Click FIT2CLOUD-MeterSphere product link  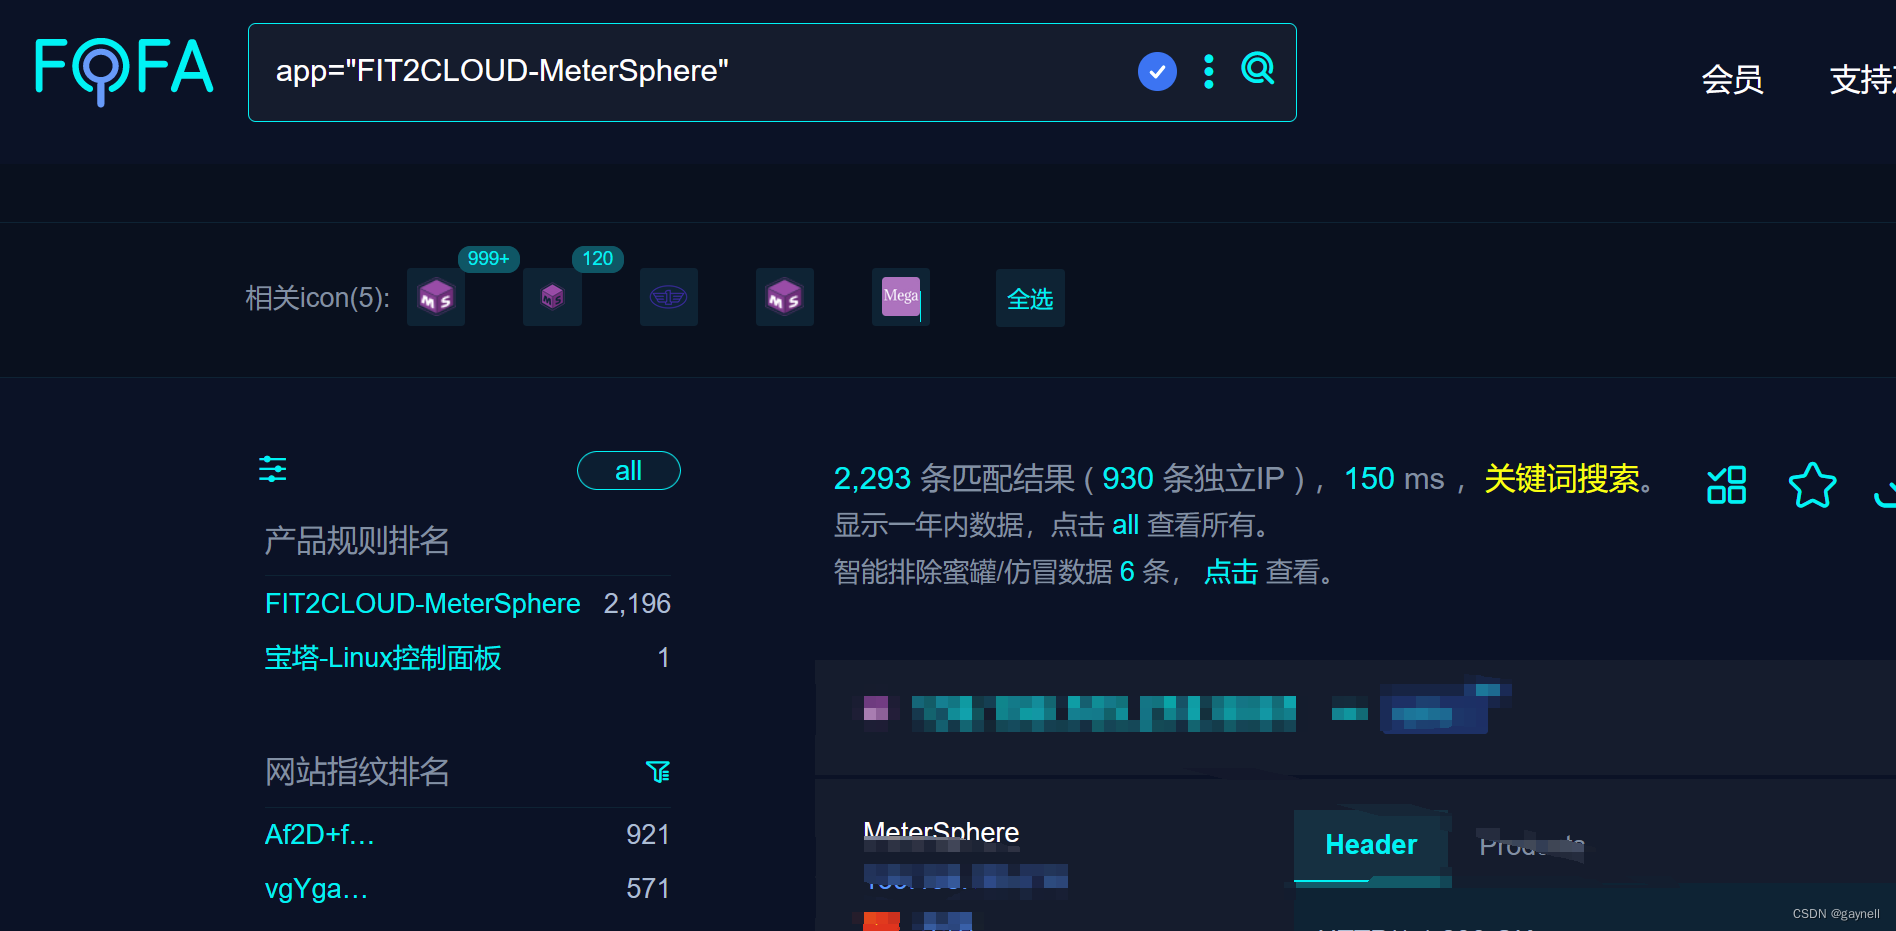pyautogui.click(x=423, y=604)
